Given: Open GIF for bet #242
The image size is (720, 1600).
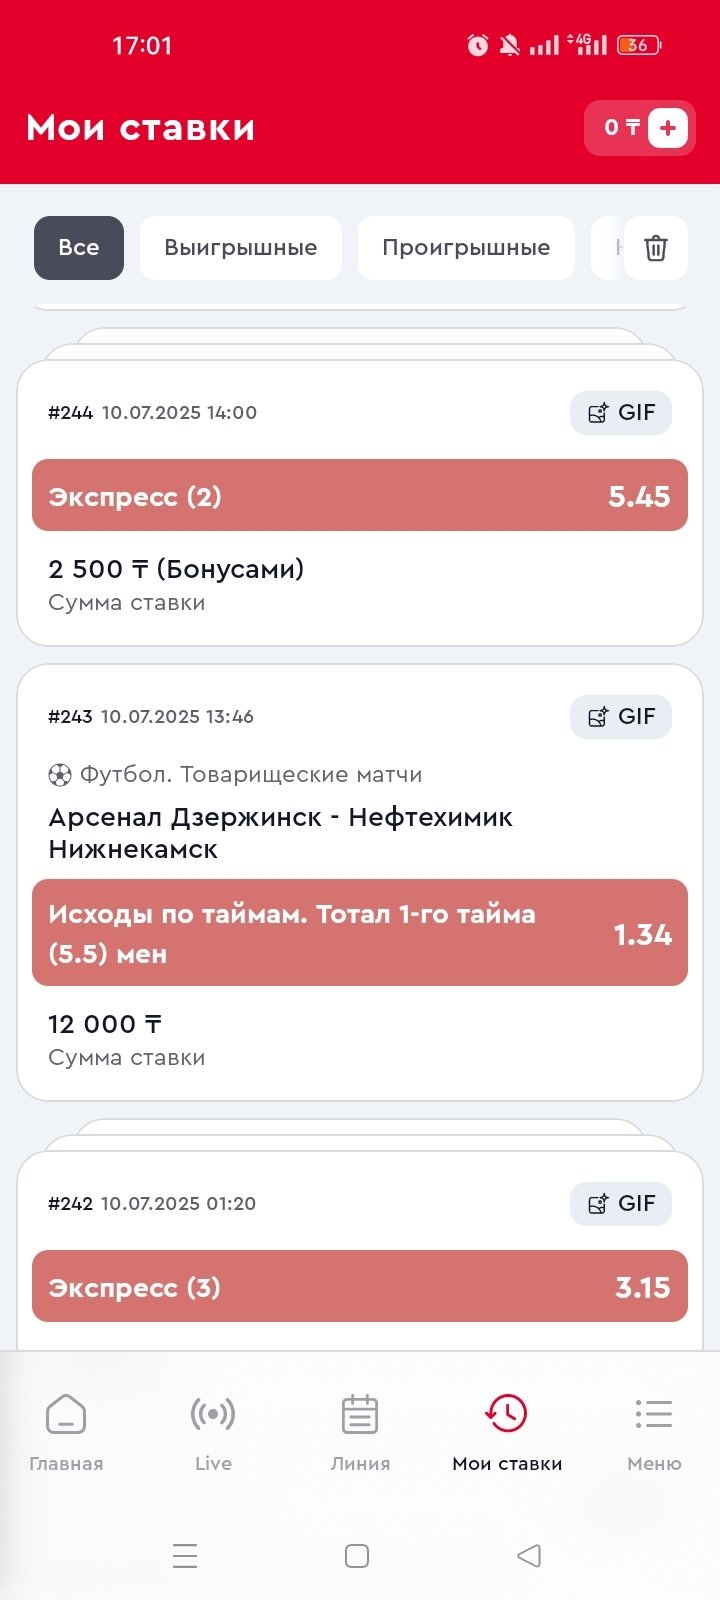Looking at the screenshot, I should coord(621,1204).
